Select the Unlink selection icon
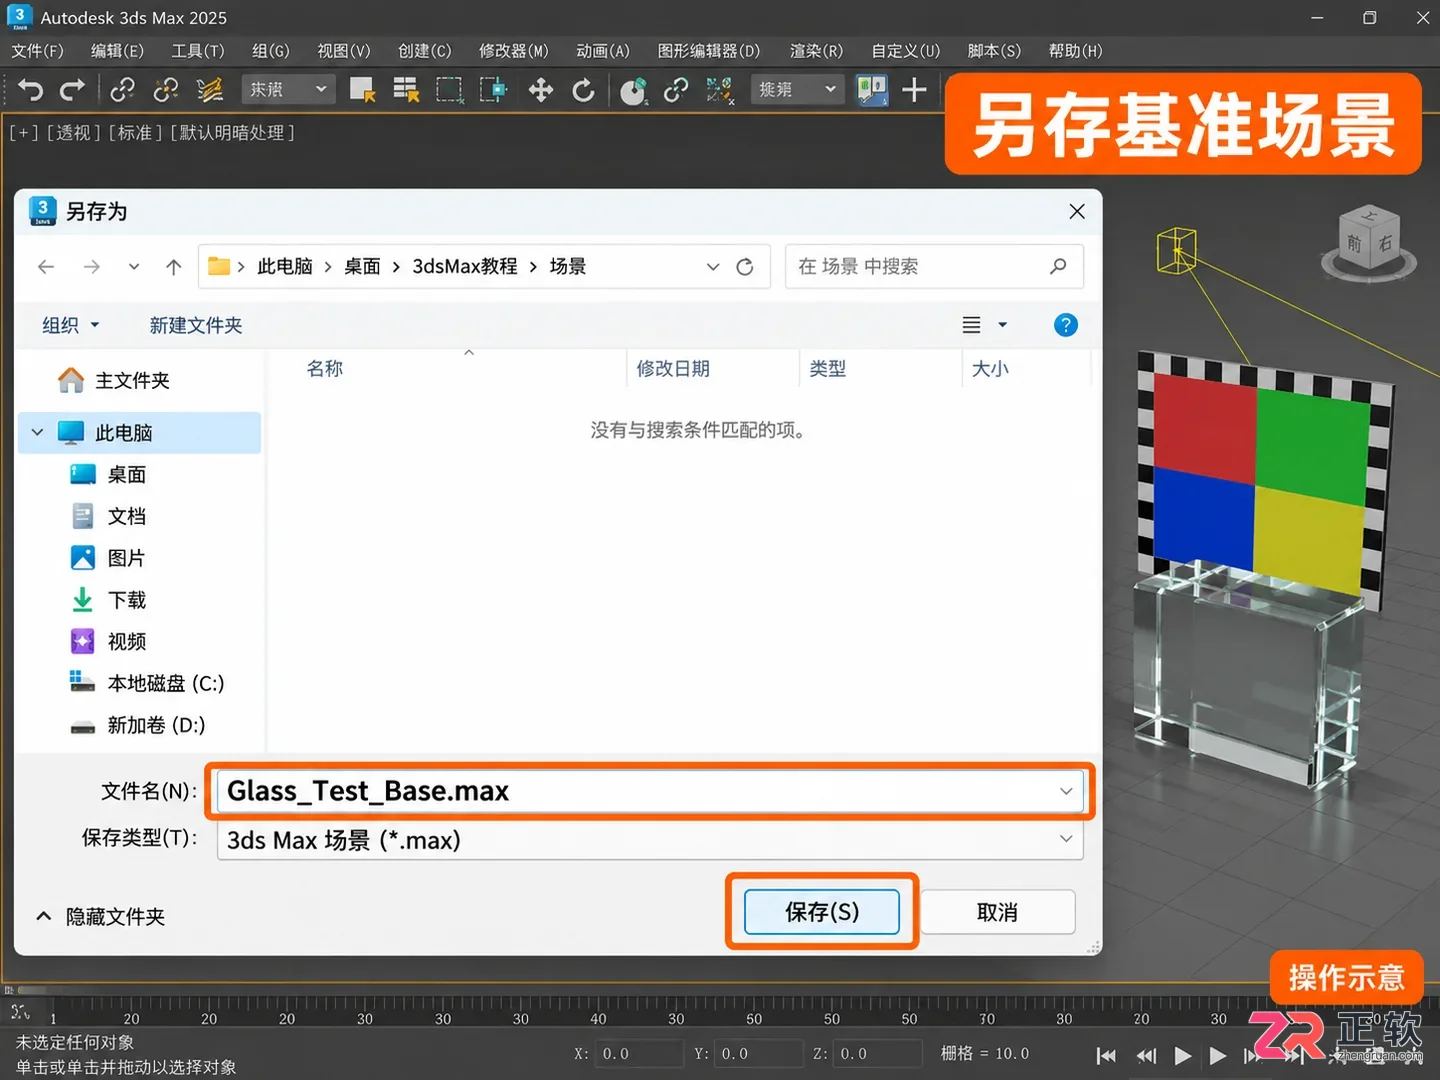The image size is (1440, 1080). point(165,90)
